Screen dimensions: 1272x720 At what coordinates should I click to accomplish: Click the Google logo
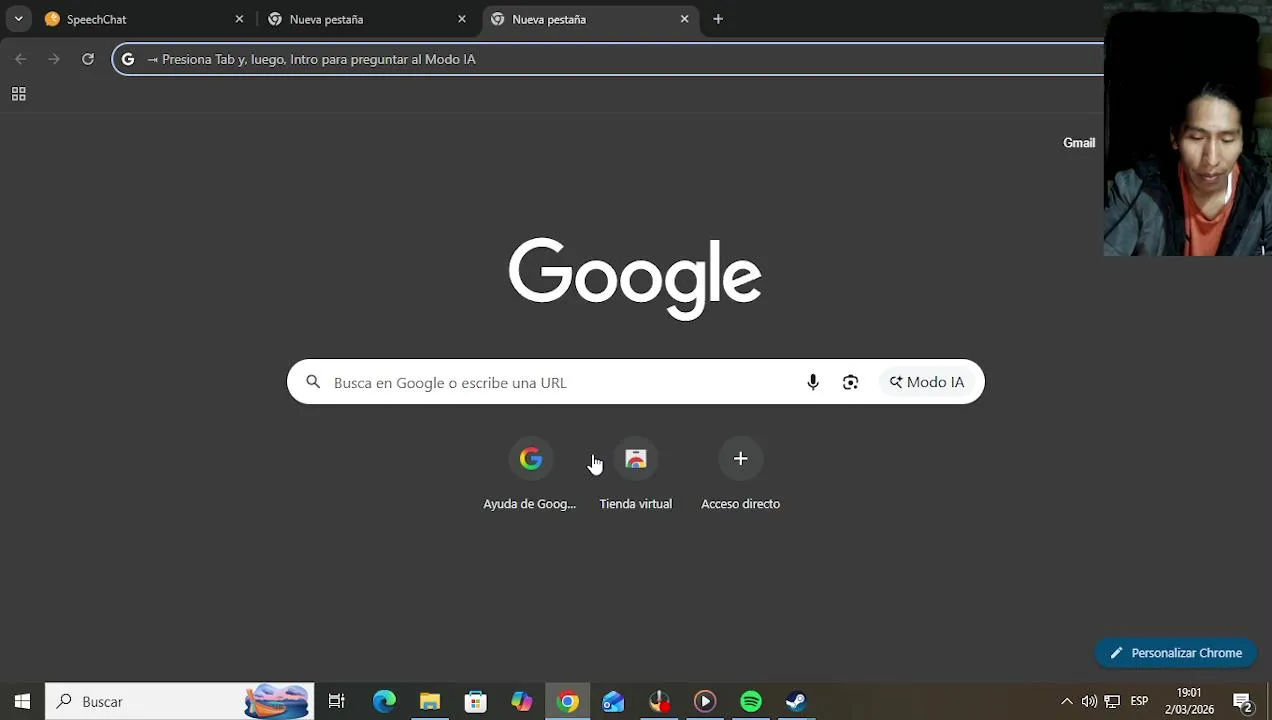coord(635,278)
